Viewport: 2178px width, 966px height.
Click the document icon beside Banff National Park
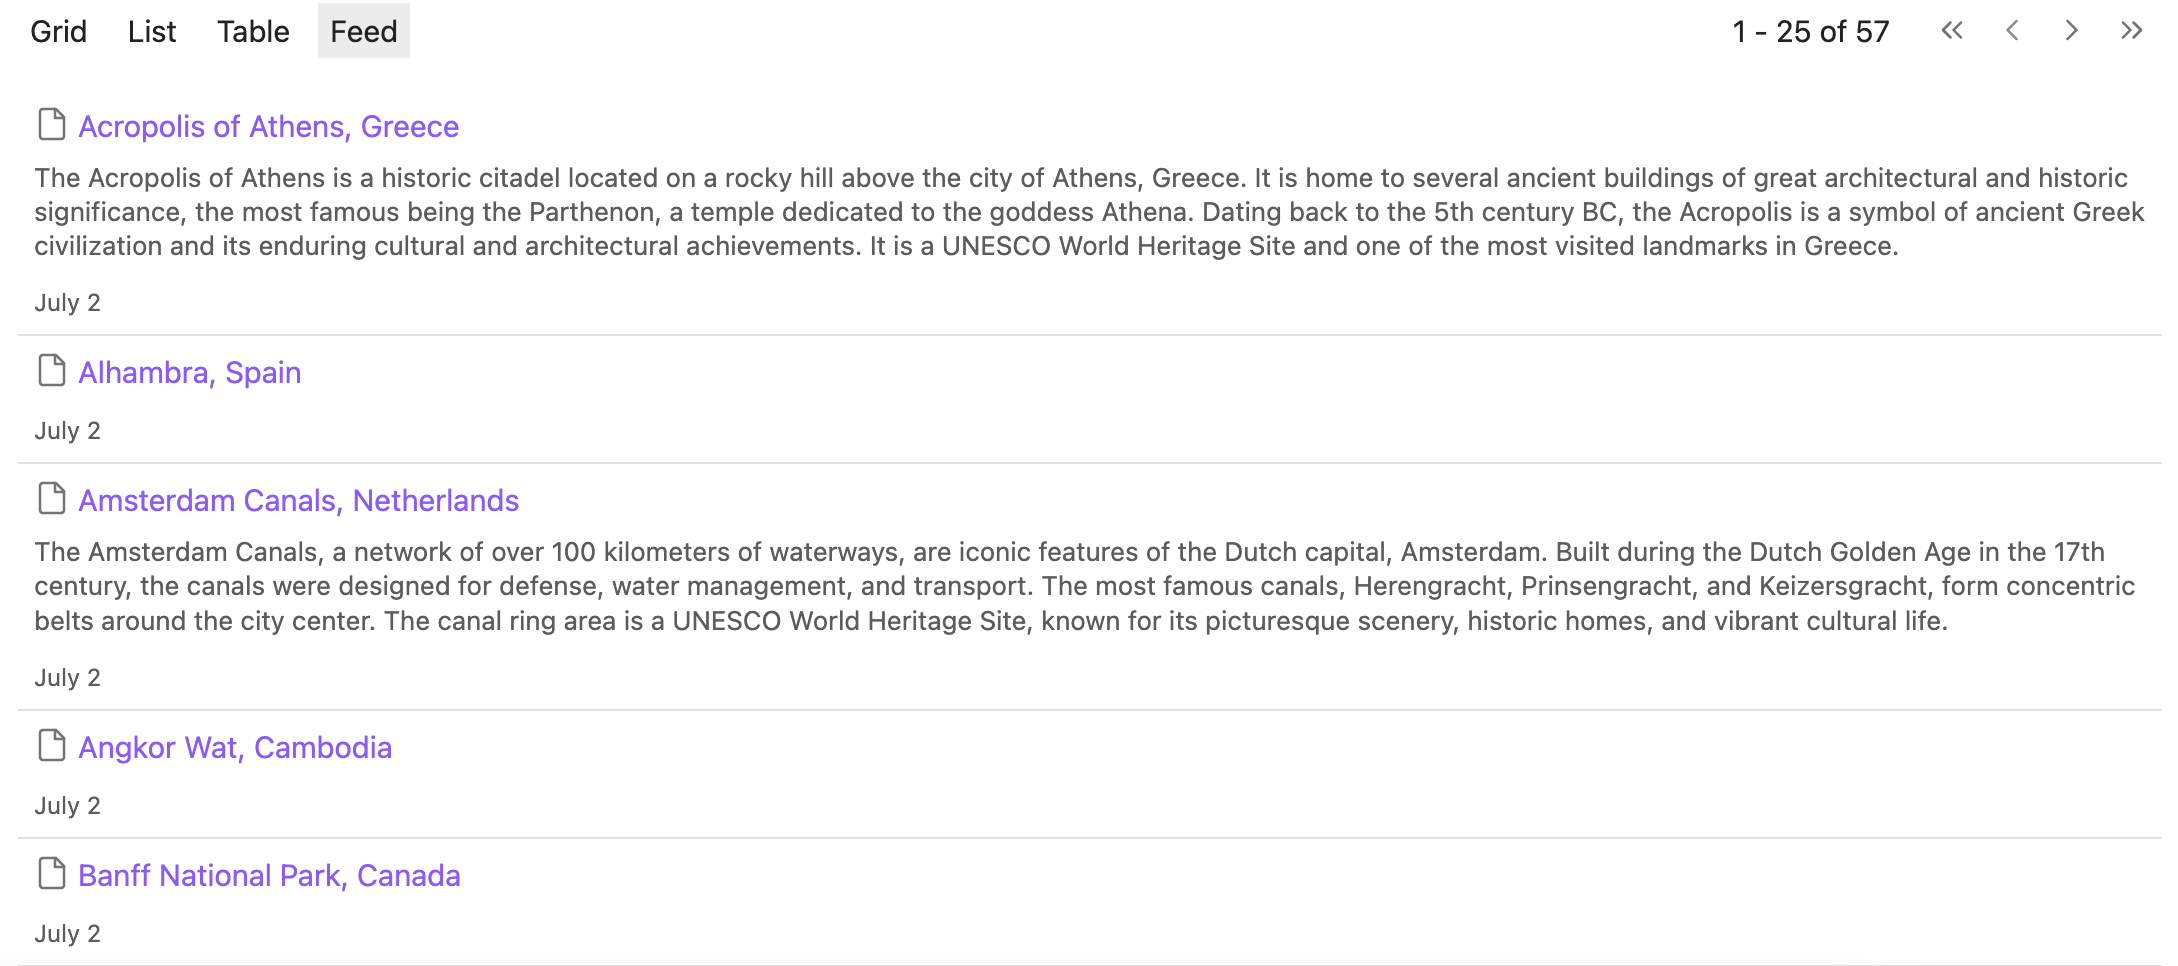[51, 874]
